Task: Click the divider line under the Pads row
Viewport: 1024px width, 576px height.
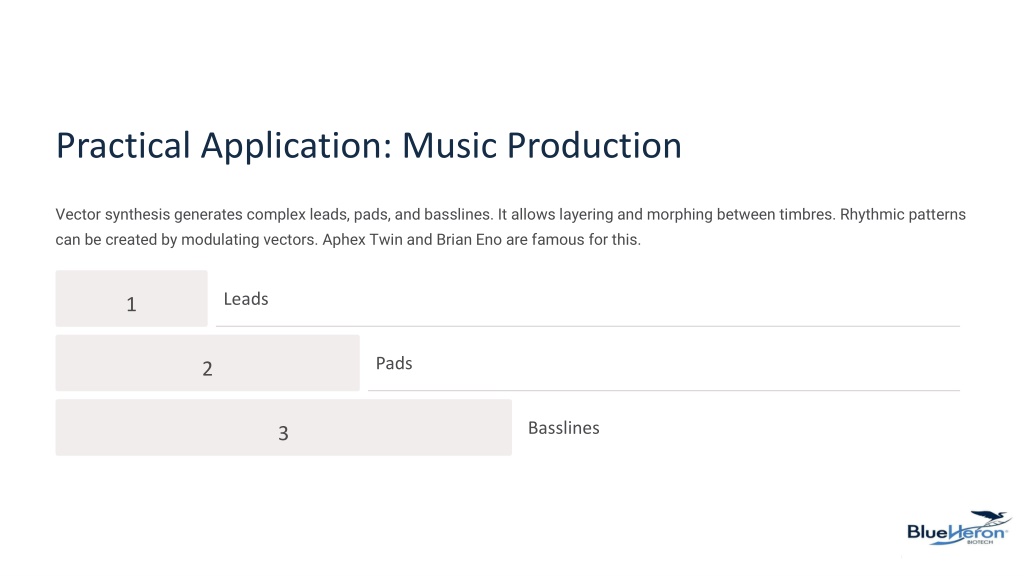Action: point(664,391)
